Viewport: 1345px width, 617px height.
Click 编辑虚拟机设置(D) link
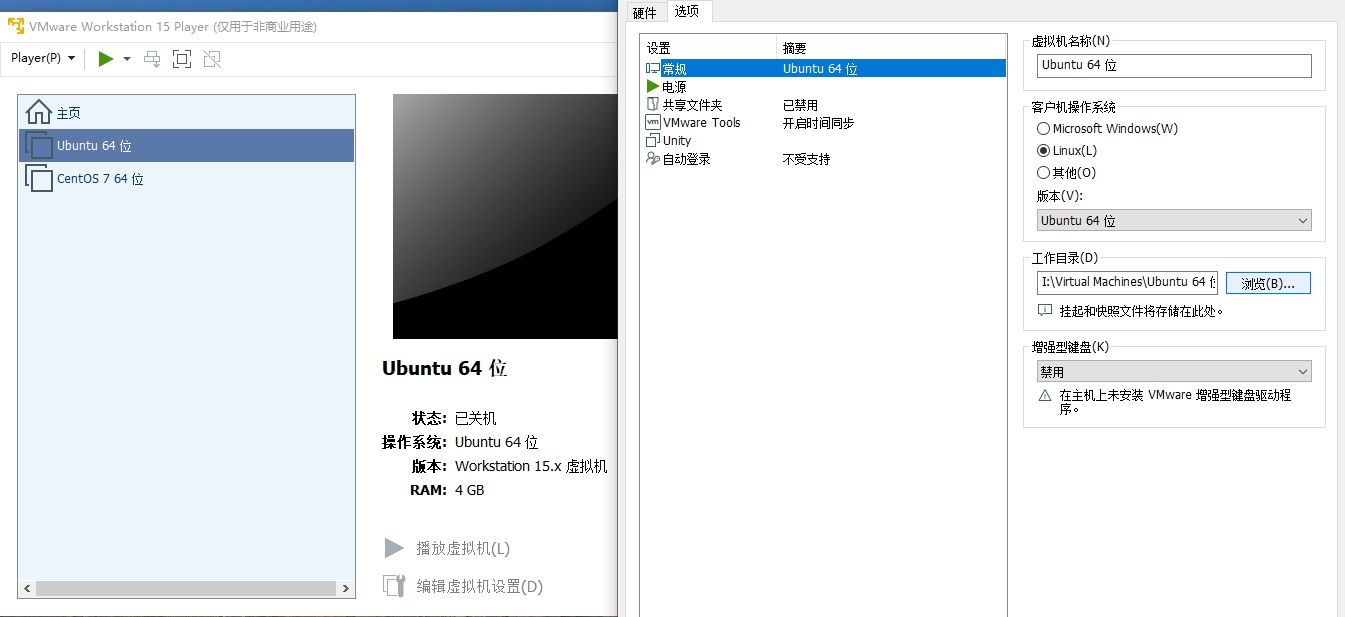[x=479, y=586]
